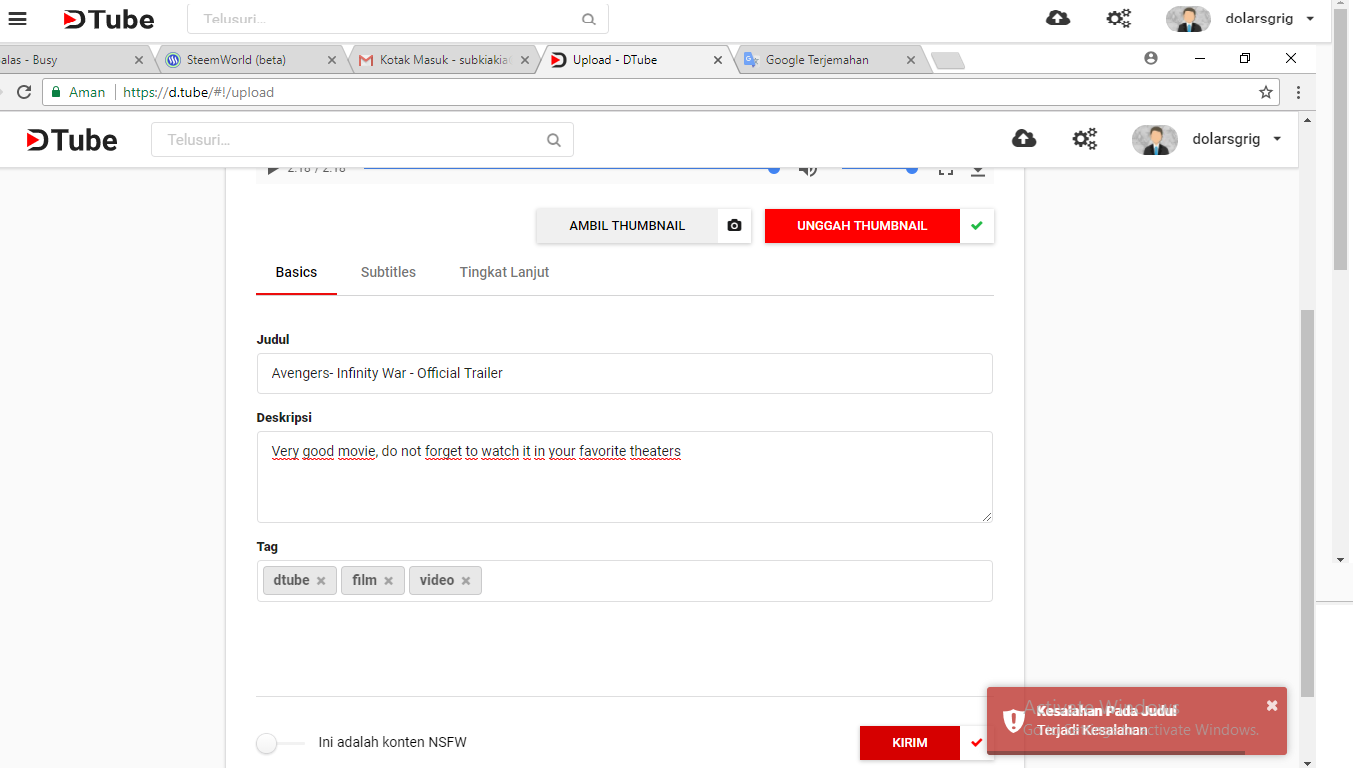
Task: Submit the upload with the KIRIM button
Action: pos(910,743)
